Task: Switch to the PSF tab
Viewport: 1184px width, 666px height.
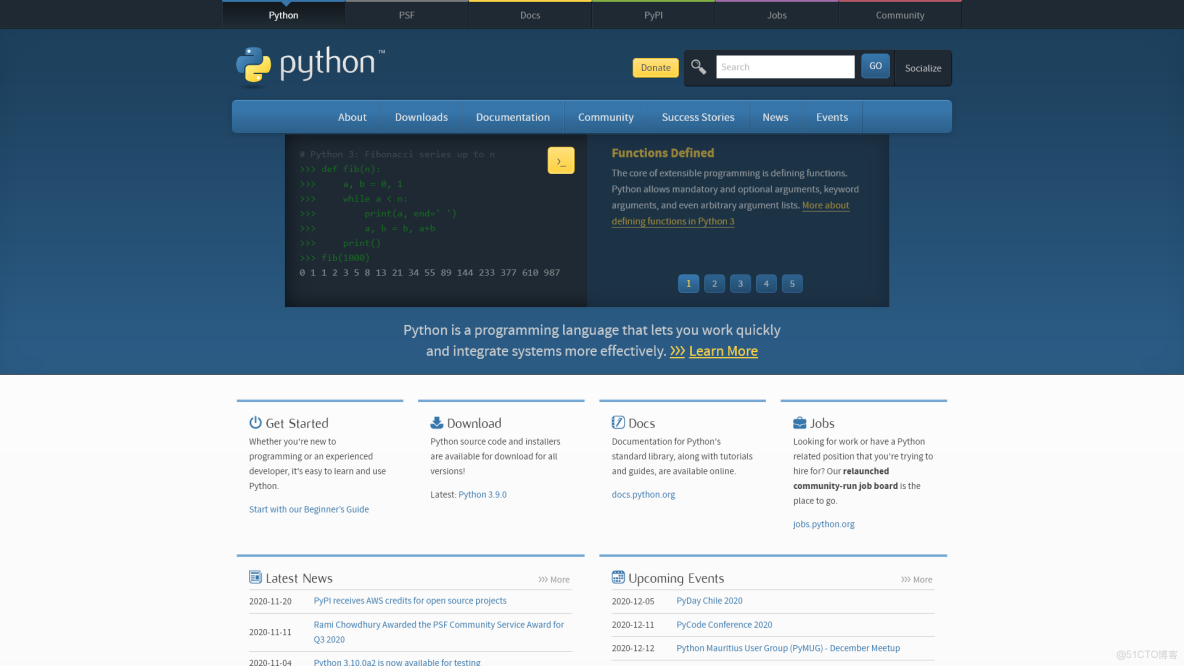Action: click(406, 14)
